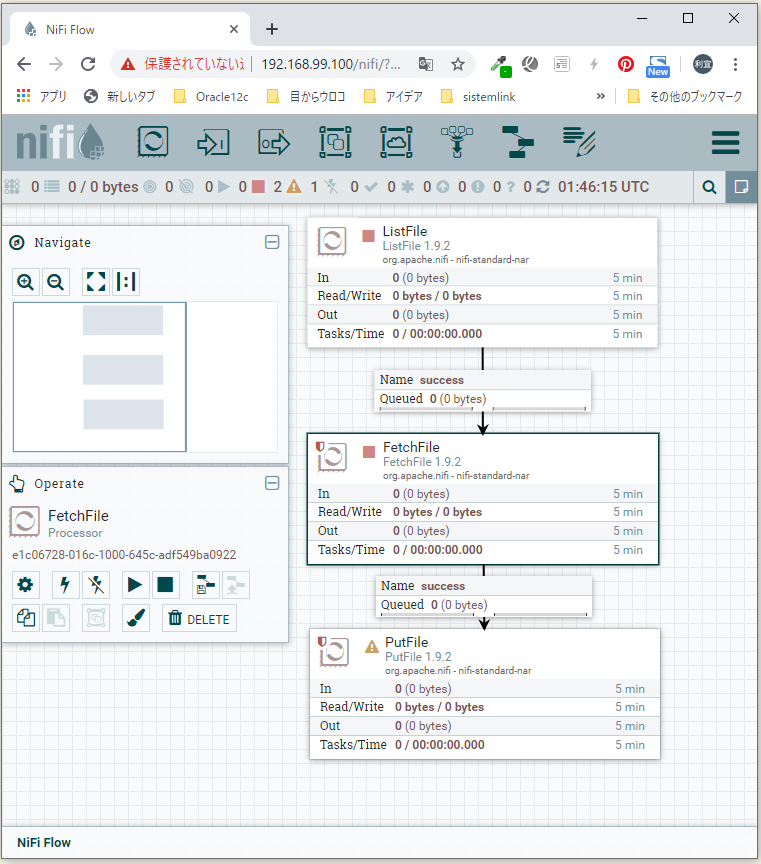The image size is (761, 864).
Task: Click the Chrome profile avatar
Action: point(703,64)
